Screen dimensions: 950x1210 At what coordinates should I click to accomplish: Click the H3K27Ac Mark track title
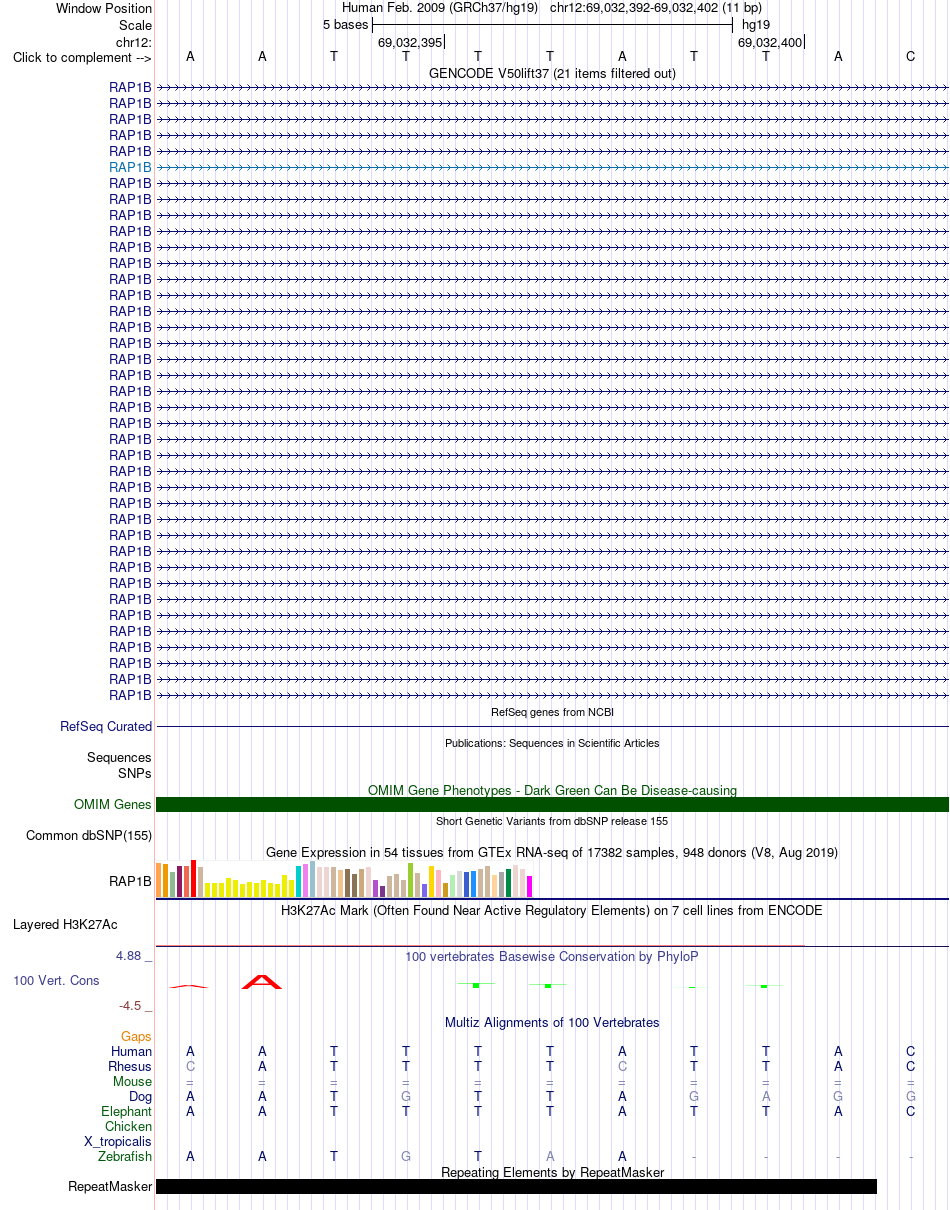(x=552, y=910)
